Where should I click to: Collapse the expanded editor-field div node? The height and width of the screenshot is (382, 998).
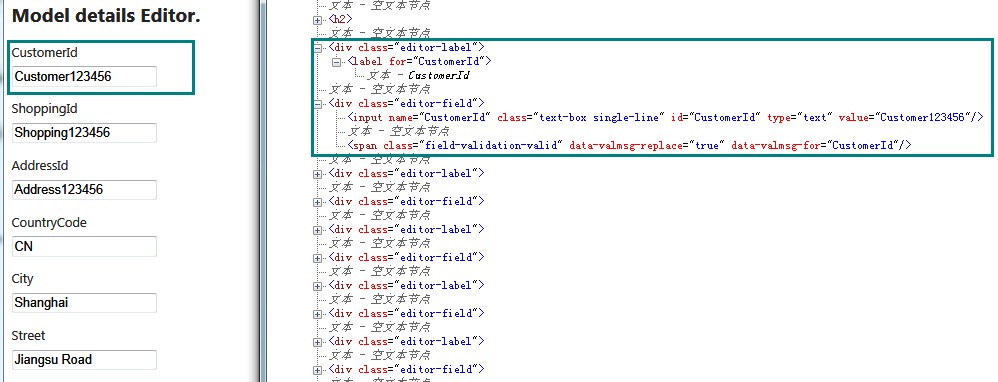(x=317, y=104)
